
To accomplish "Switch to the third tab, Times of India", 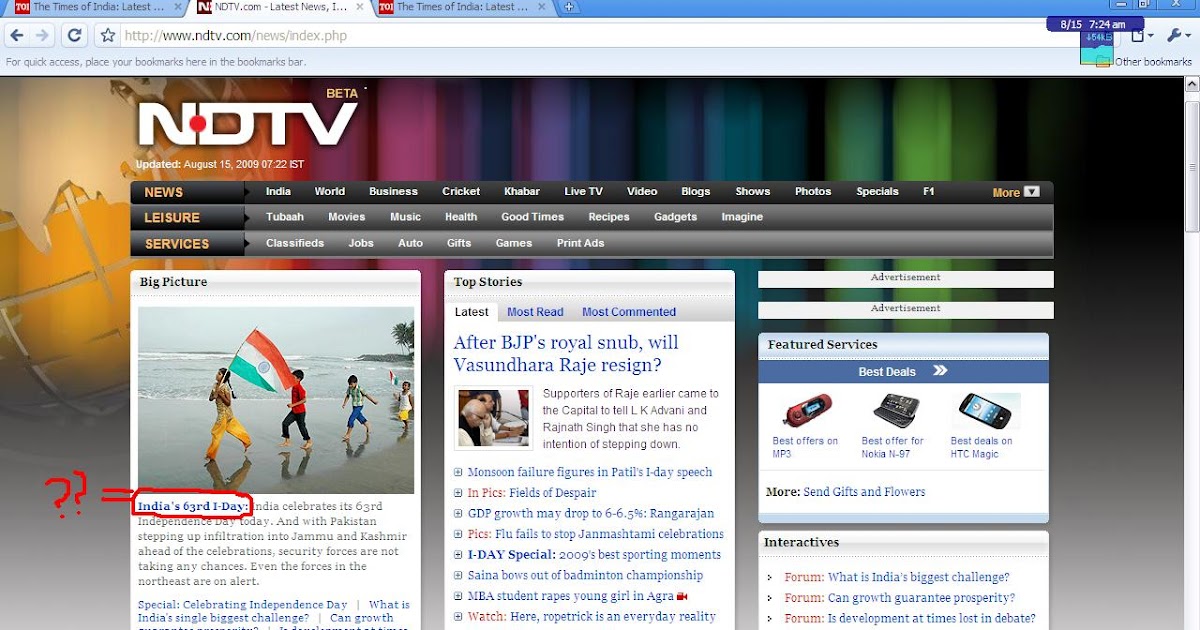I will click(462, 8).
